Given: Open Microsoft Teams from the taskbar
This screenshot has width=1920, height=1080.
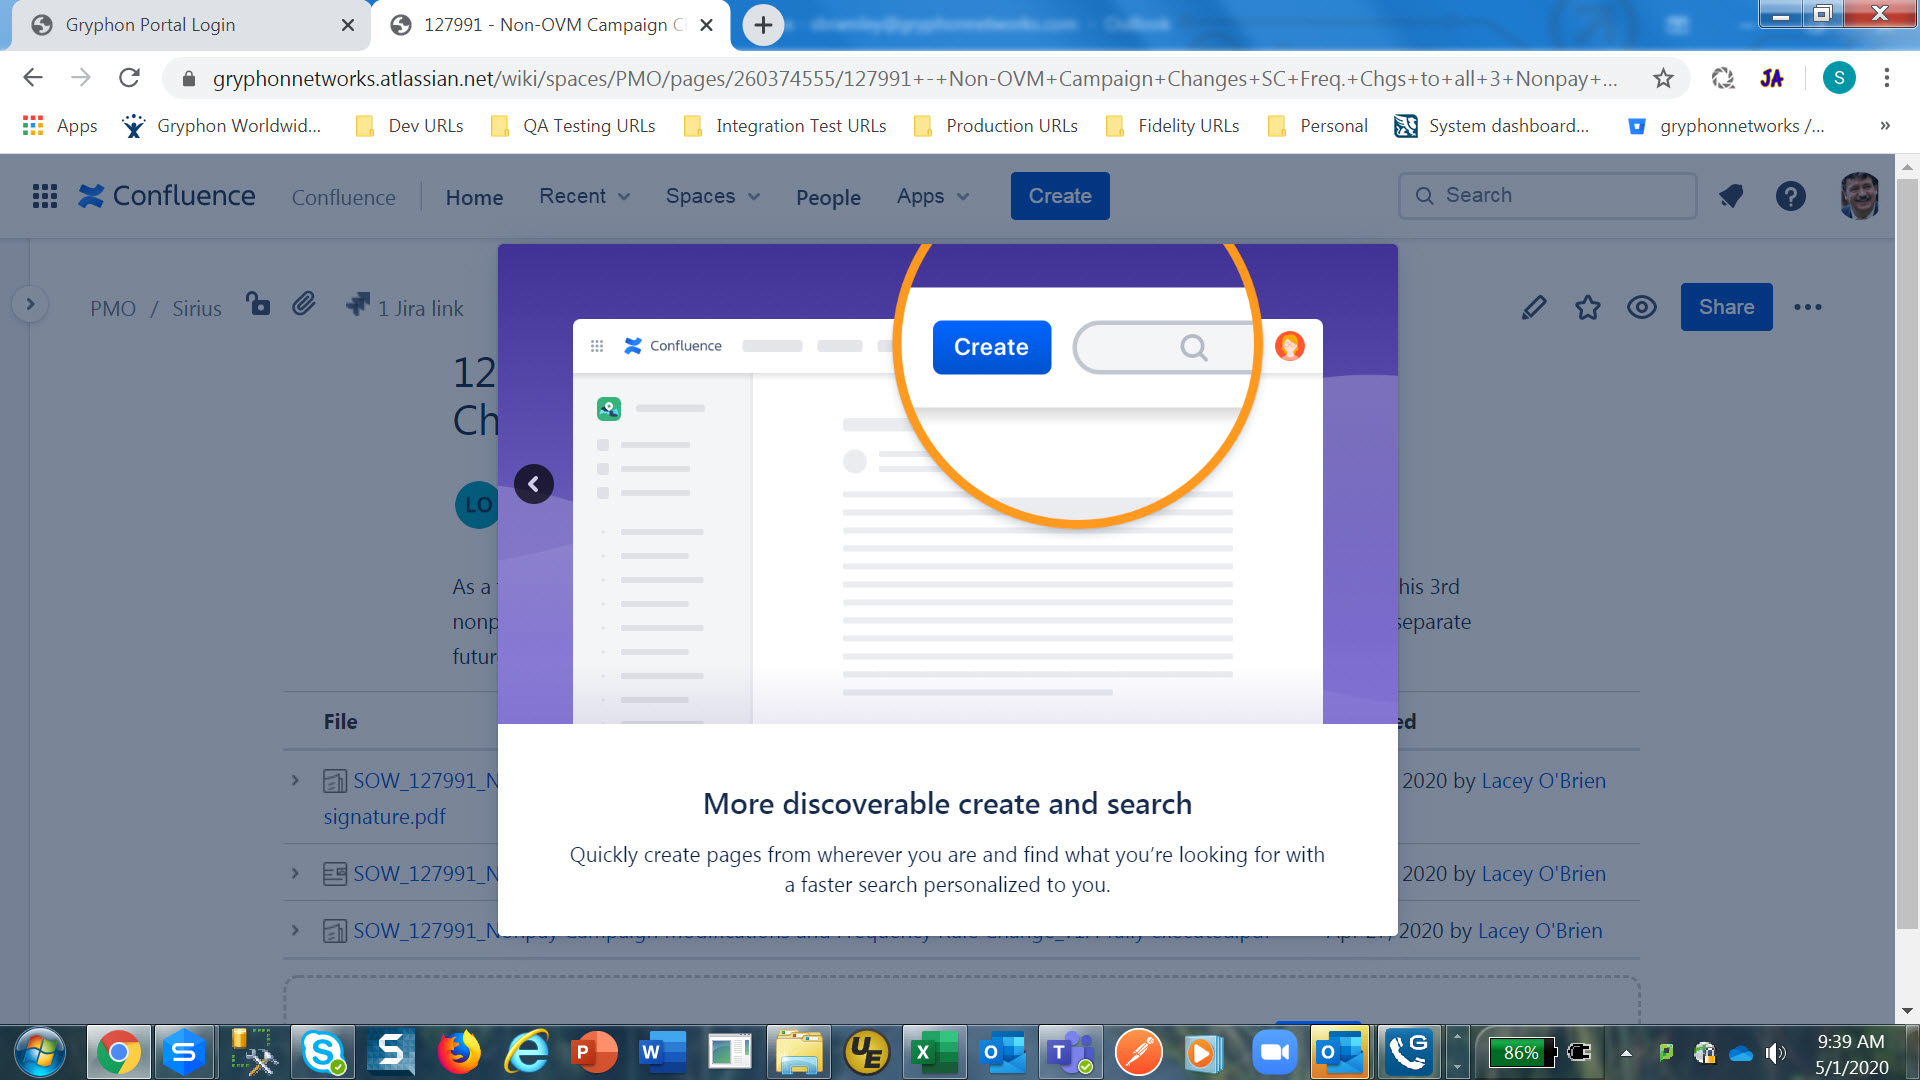Looking at the screenshot, I should click(1070, 1052).
